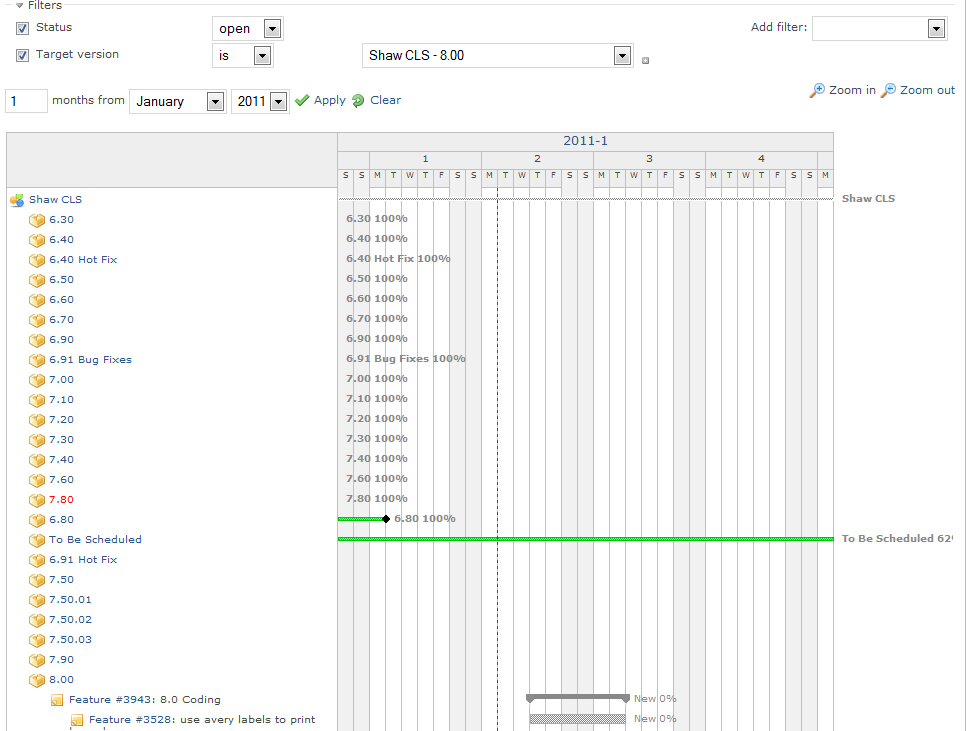Uncheck the Status filter checkbox
The width and height of the screenshot is (966, 731).
coord(23,28)
